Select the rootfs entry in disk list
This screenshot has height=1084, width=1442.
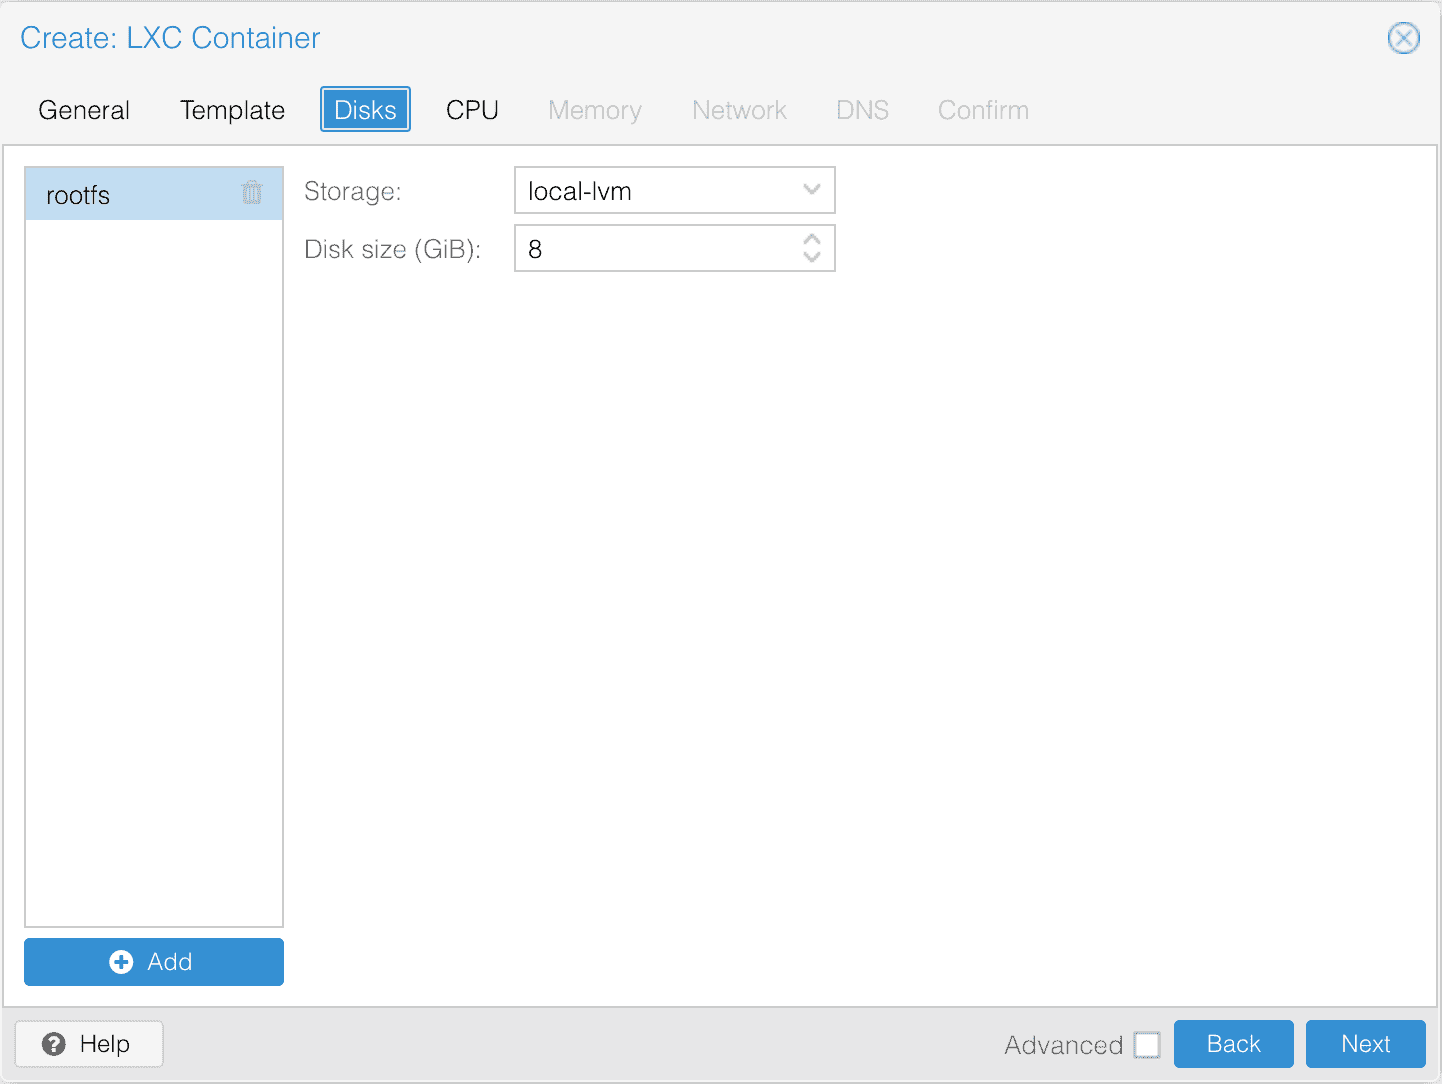(x=130, y=195)
